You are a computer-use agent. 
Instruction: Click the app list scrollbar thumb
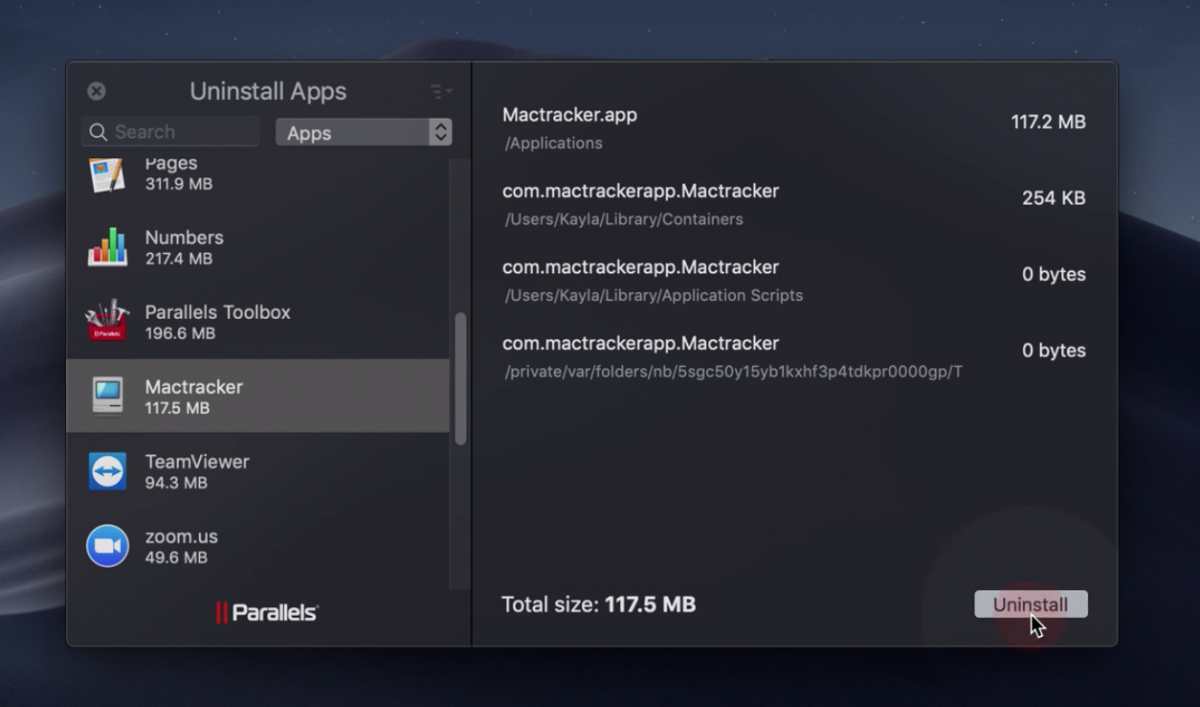(x=460, y=378)
